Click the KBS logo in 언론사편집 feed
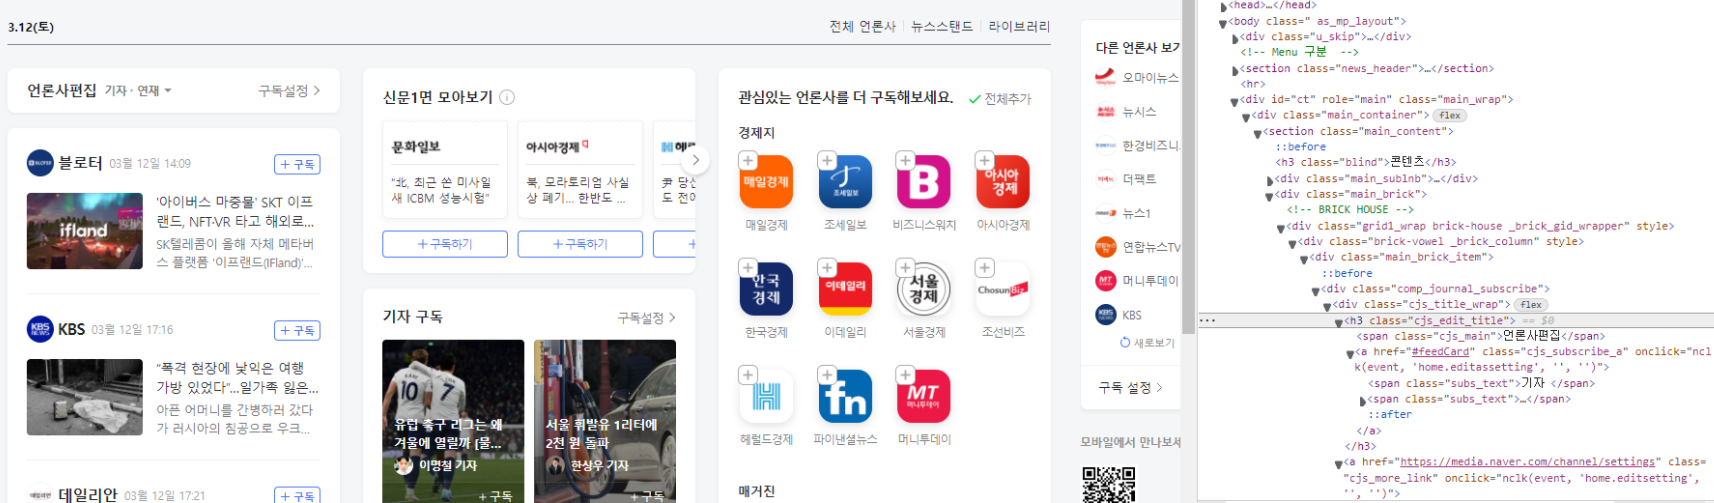1714x503 pixels. pyautogui.click(x=40, y=329)
